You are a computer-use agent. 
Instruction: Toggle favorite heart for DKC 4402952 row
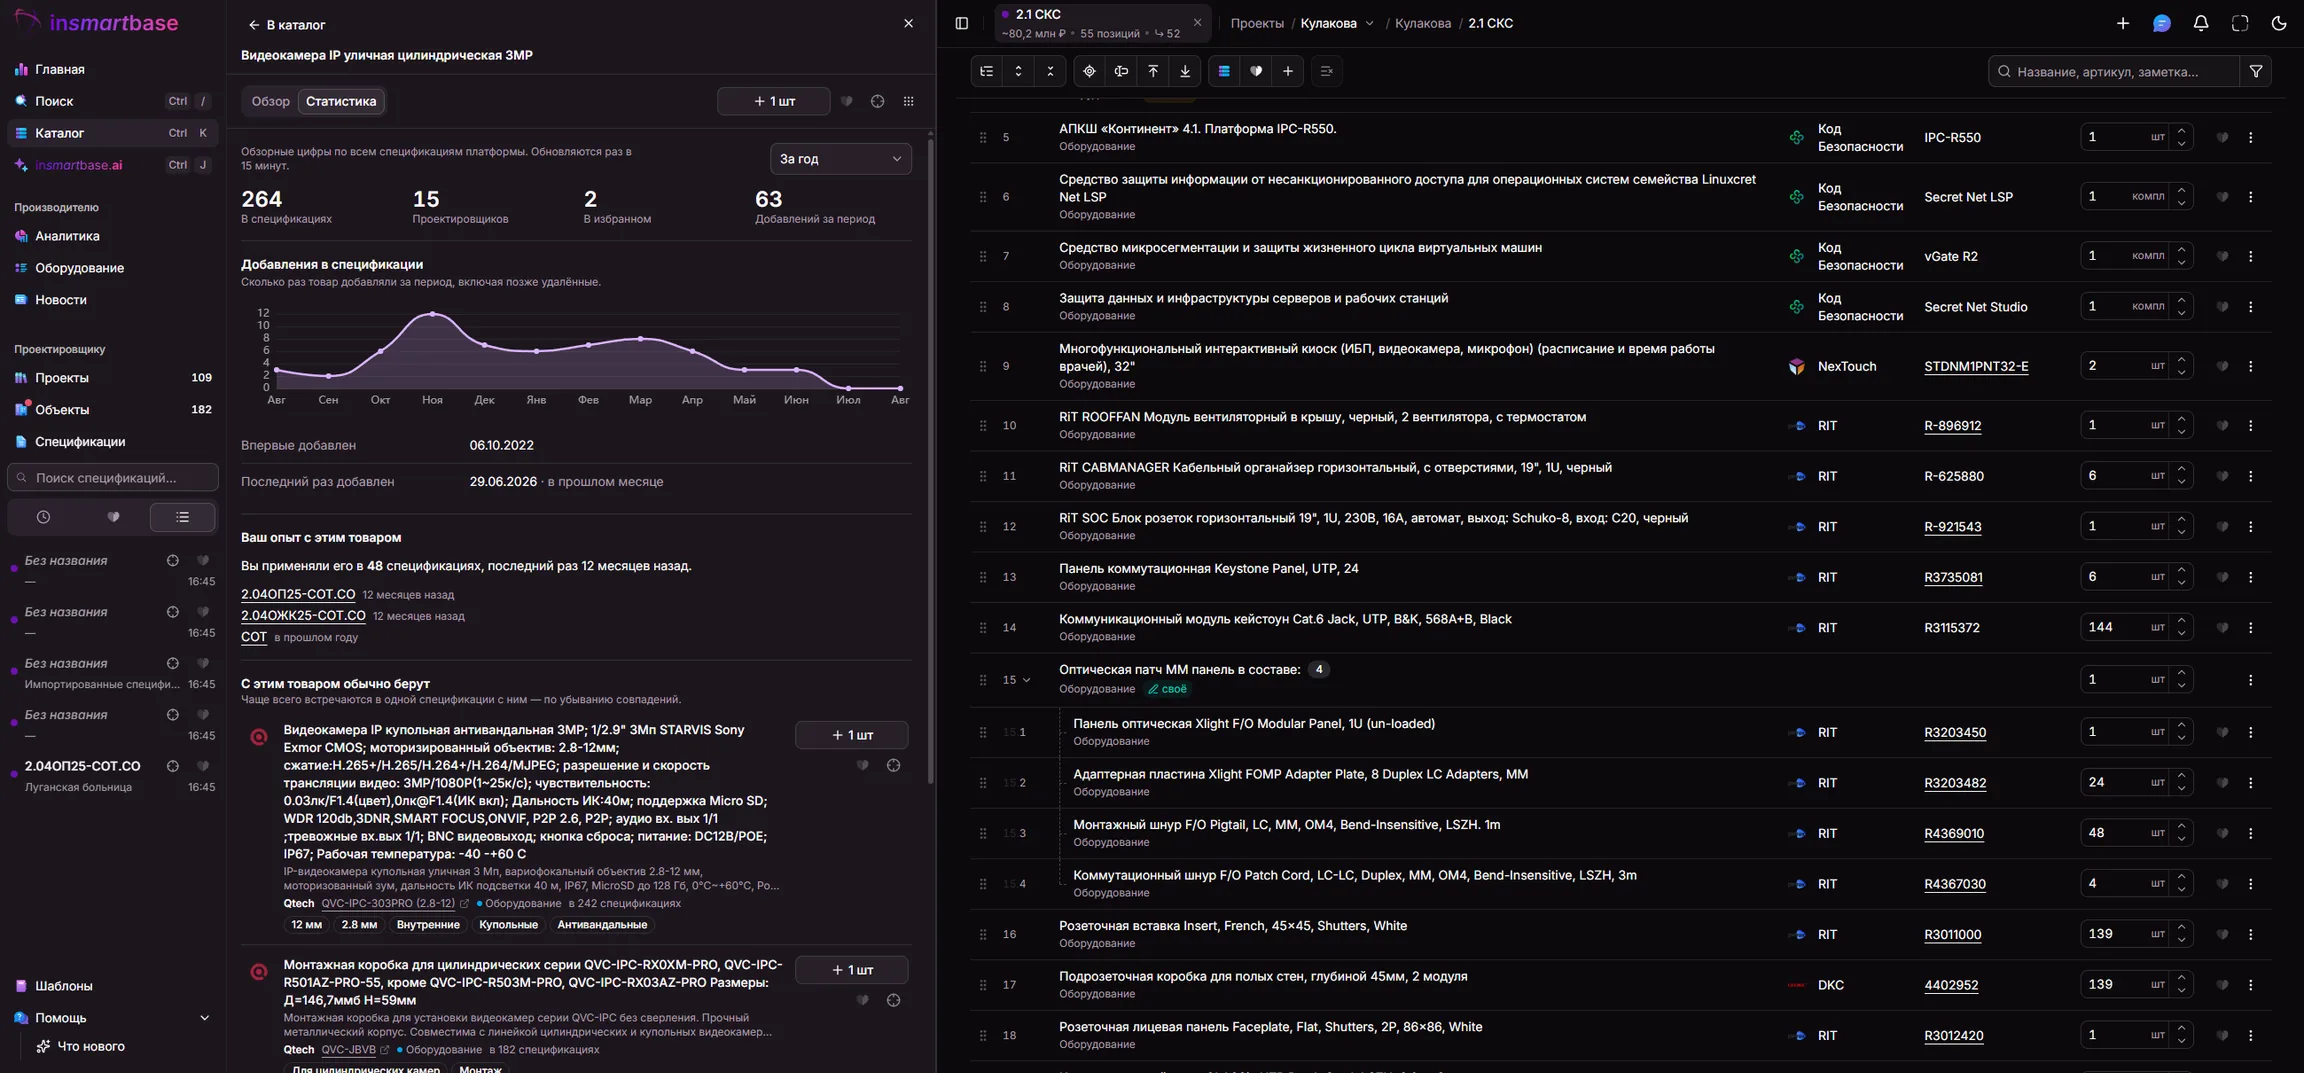(x=2222, y=985)
